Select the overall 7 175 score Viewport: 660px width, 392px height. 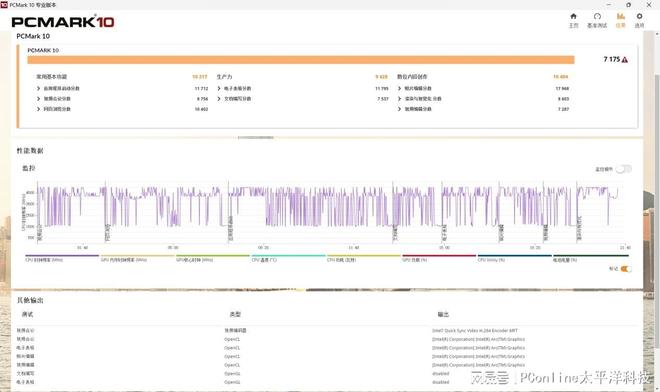612,59
